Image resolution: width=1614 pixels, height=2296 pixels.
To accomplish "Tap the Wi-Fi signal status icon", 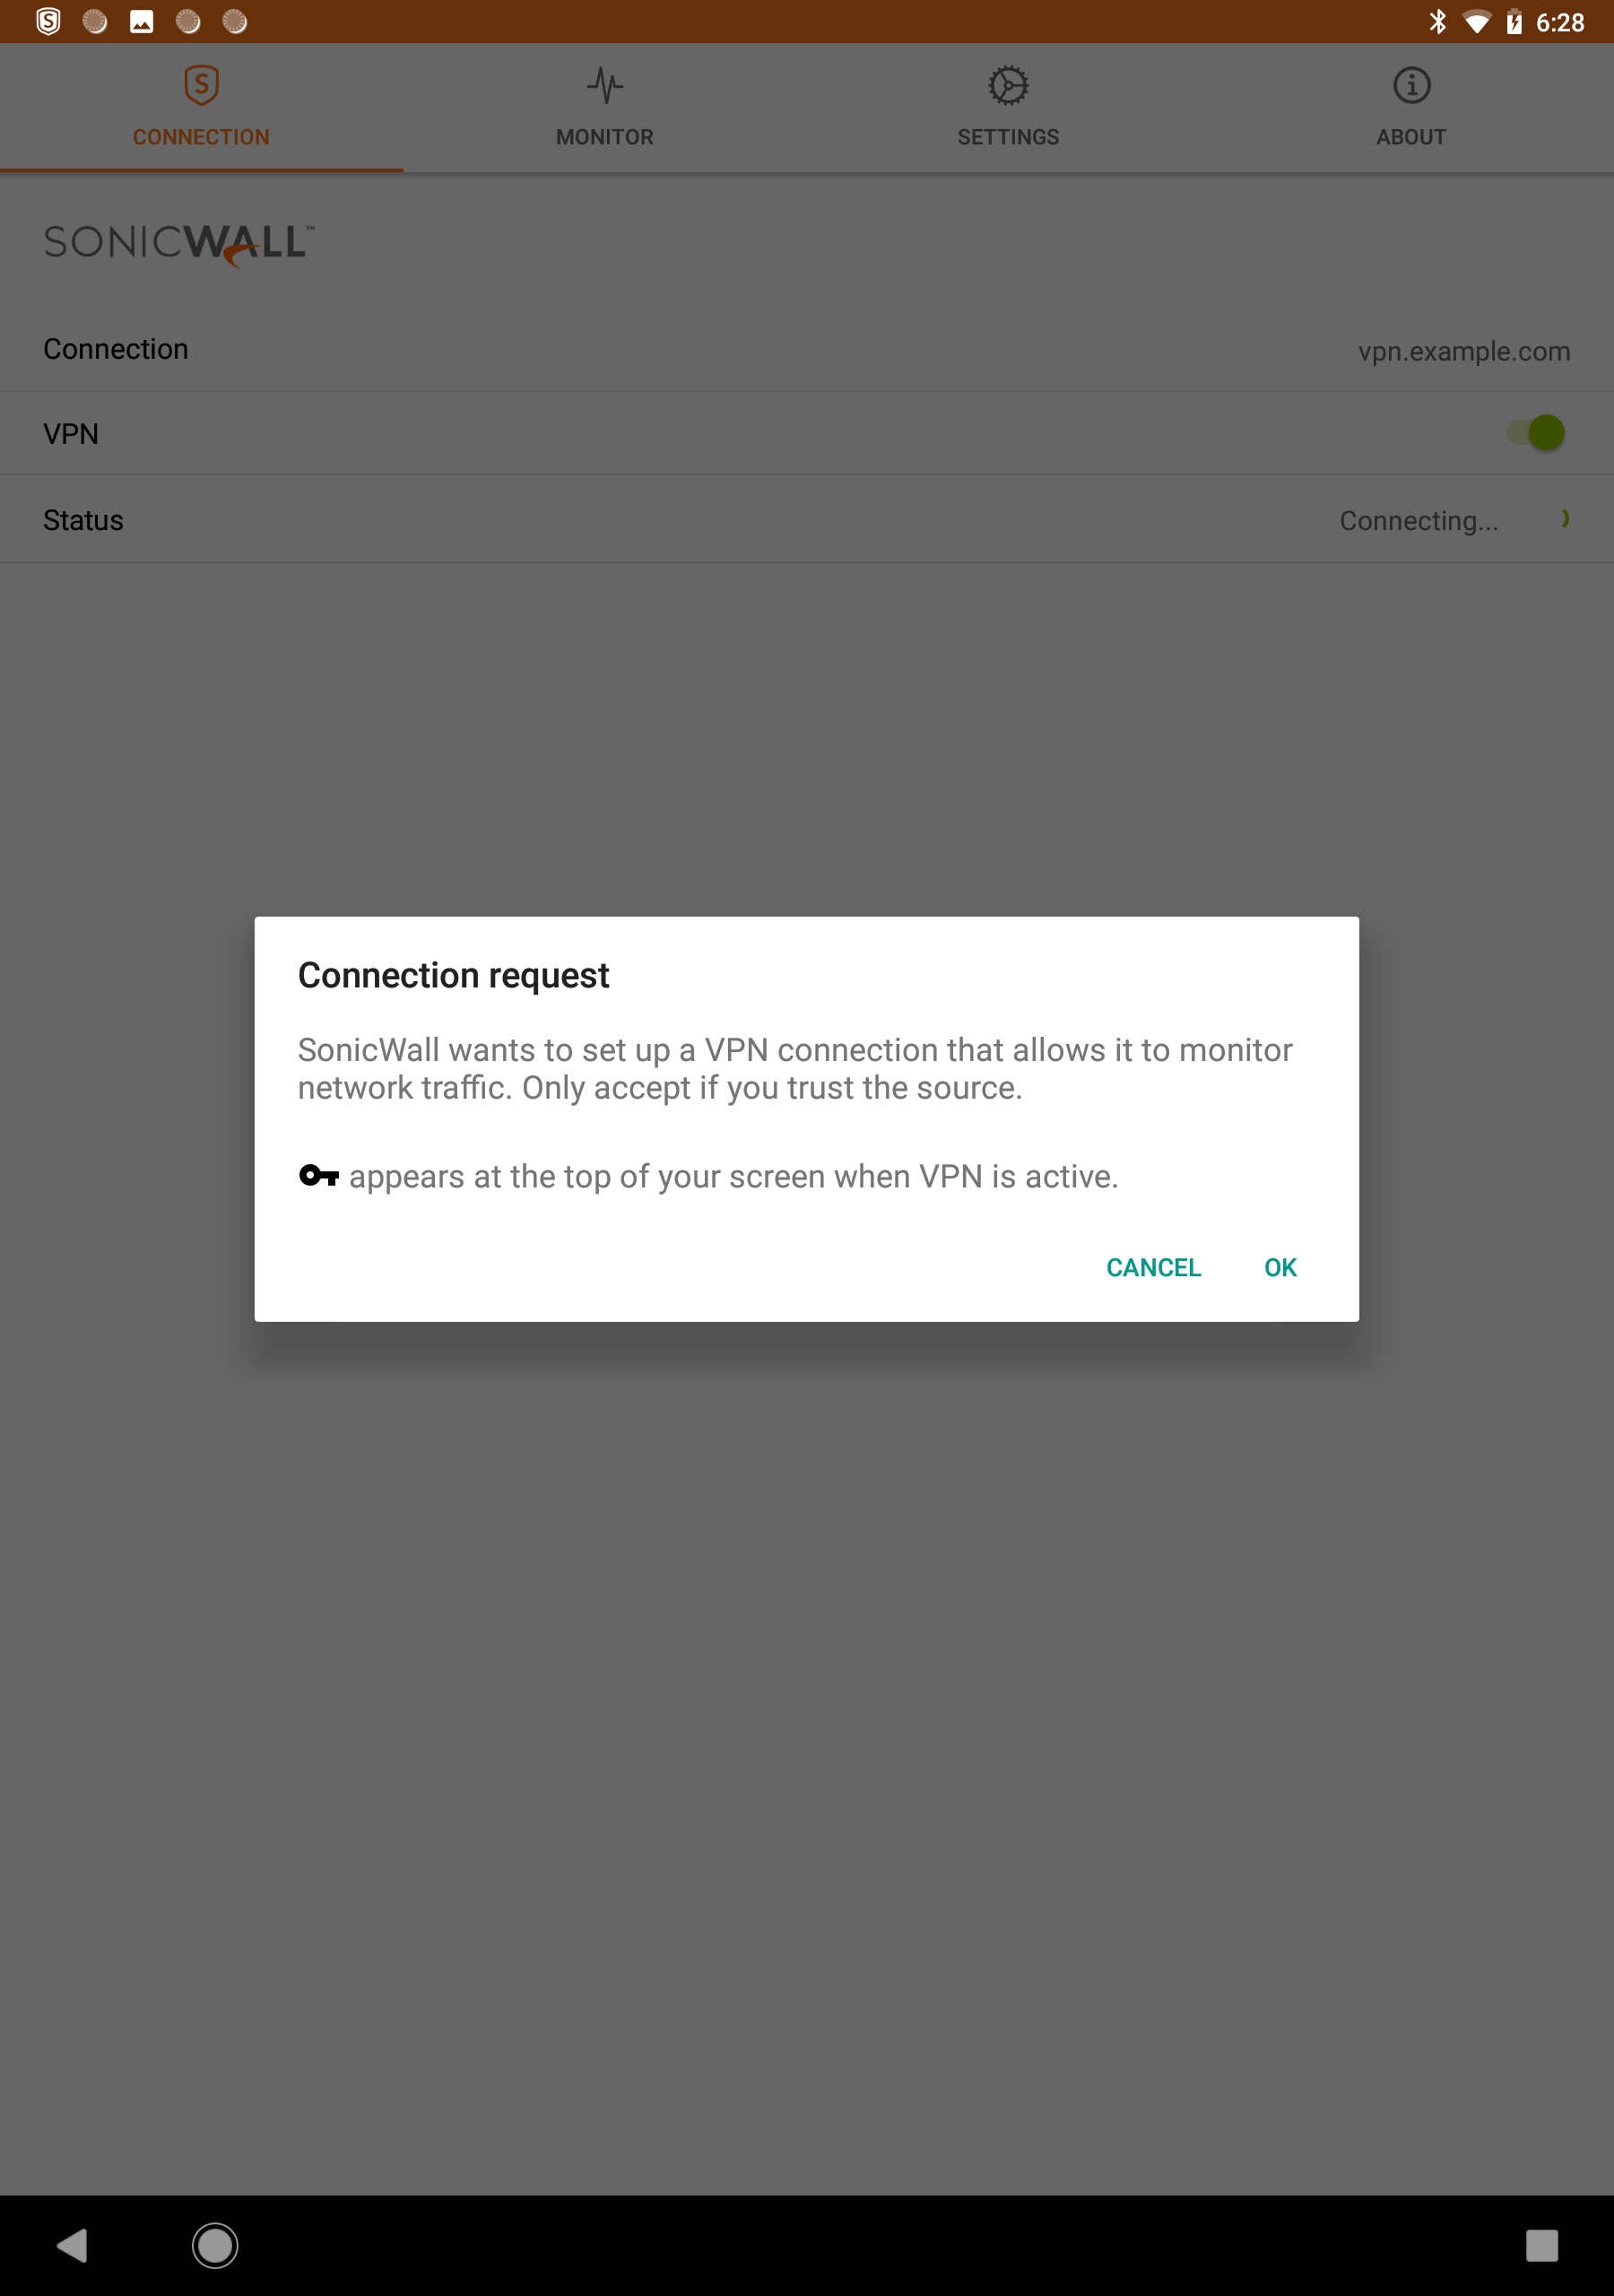I will click(x=1476, y=22).
